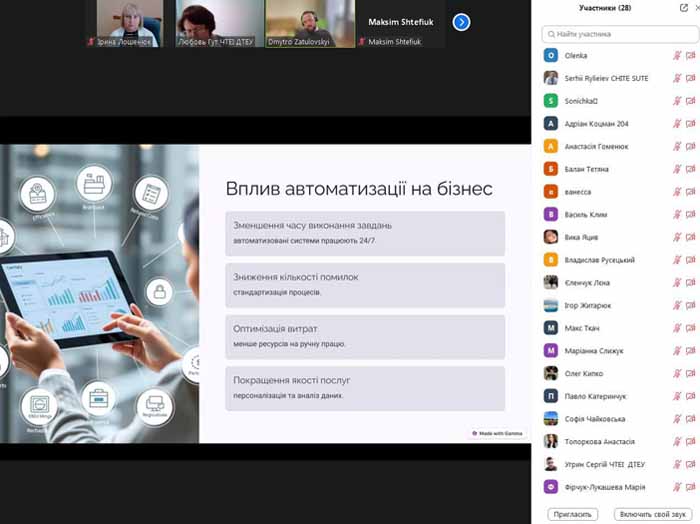Click the camera icon for Софія Чайковська
This screenshot has width=700, height=524.
tap(690, 419)
